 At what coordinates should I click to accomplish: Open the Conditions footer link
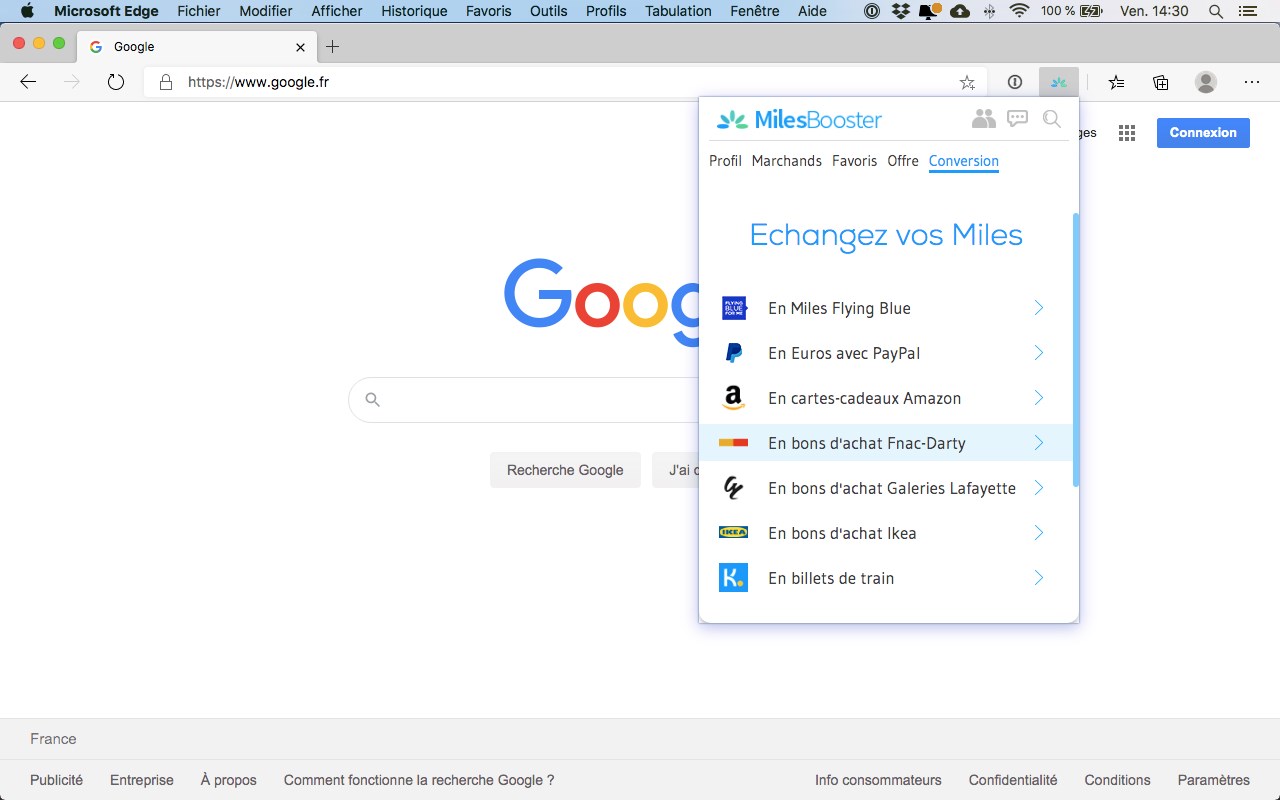pos(1118,780)
